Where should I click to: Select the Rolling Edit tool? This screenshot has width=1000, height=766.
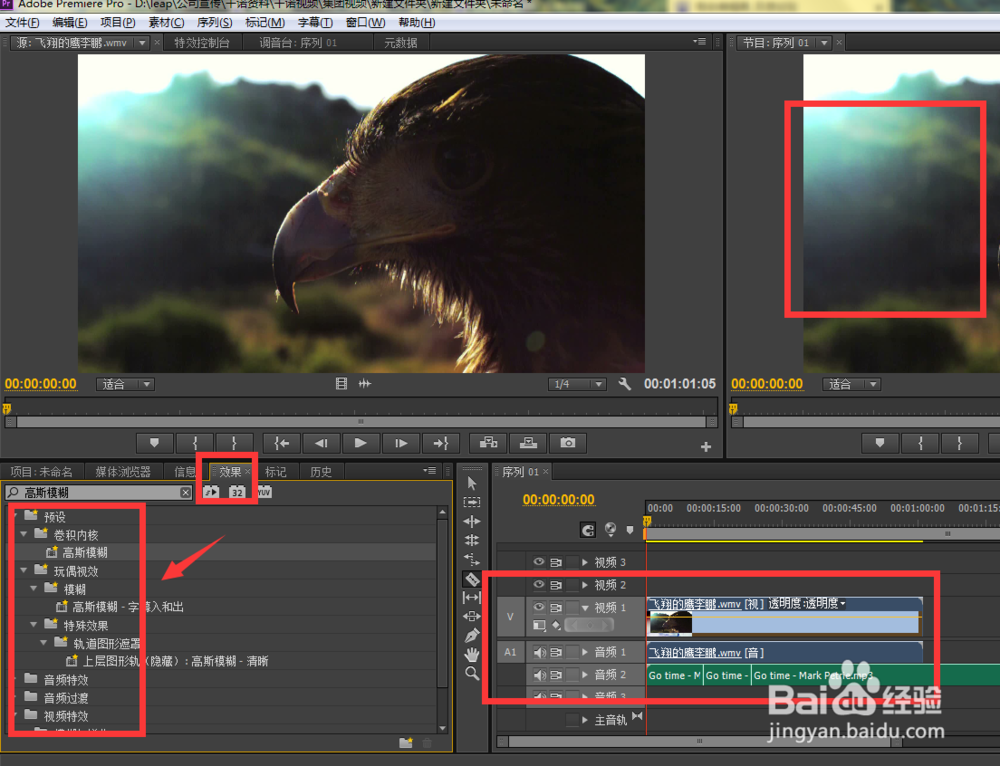tap(472, 541)
